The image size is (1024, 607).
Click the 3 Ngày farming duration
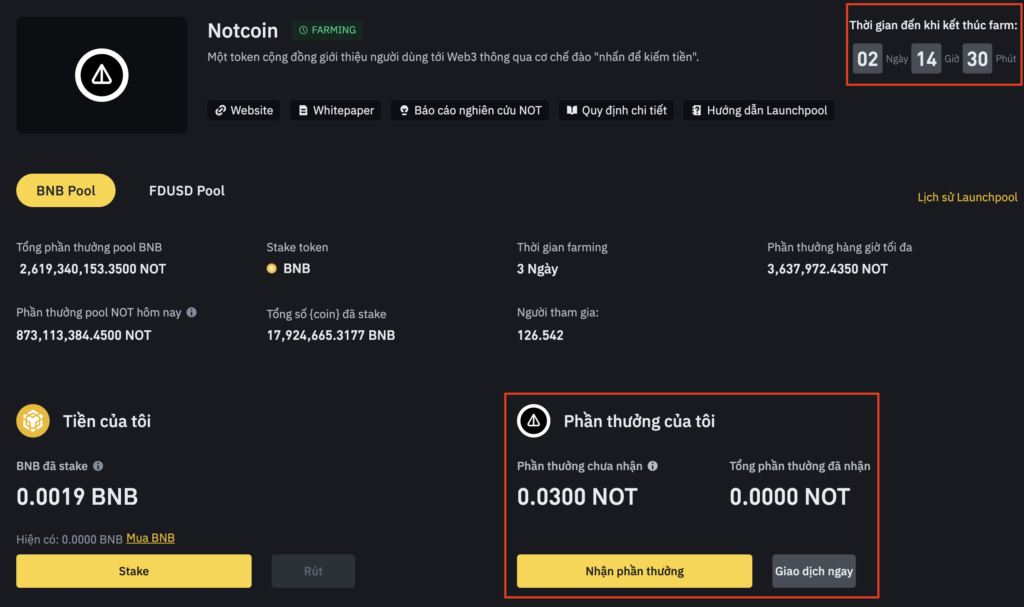click(537, 269)
